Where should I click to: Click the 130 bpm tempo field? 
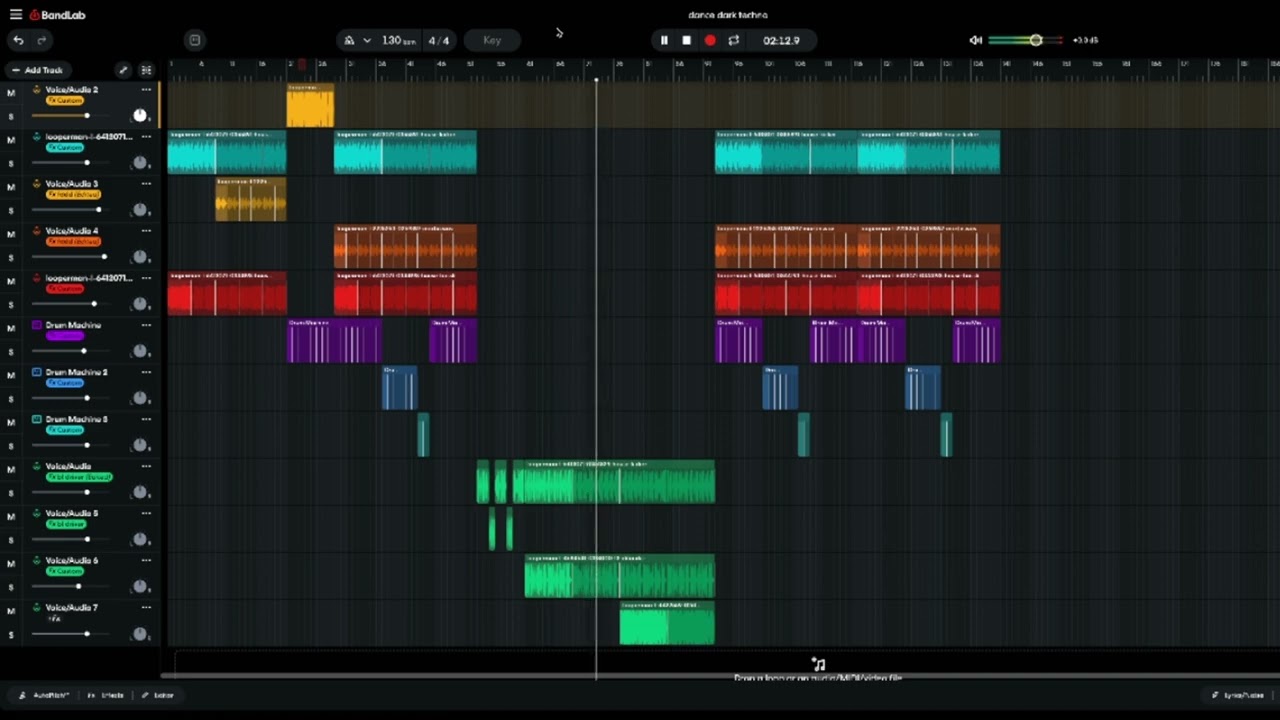point(398,40)
